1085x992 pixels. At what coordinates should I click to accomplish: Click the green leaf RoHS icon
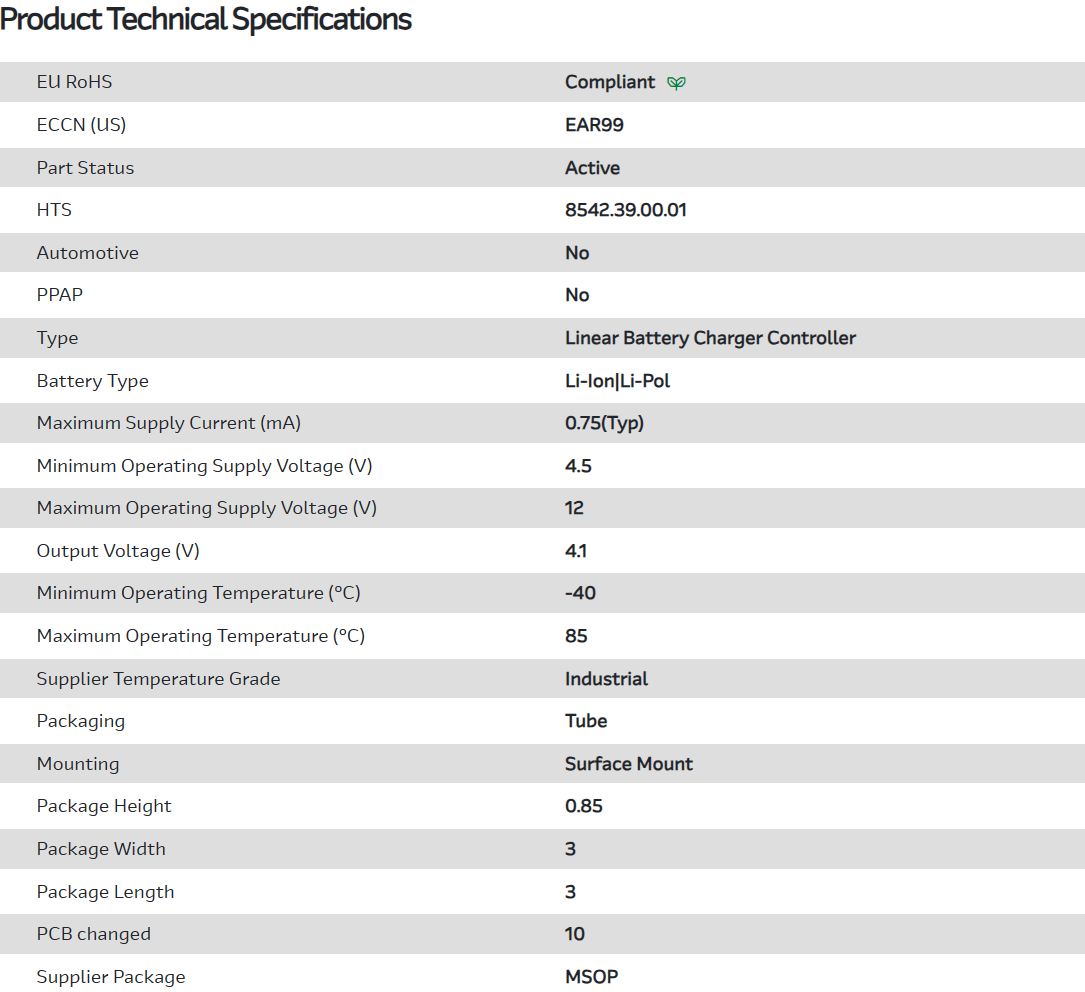(x=676, y=83)
